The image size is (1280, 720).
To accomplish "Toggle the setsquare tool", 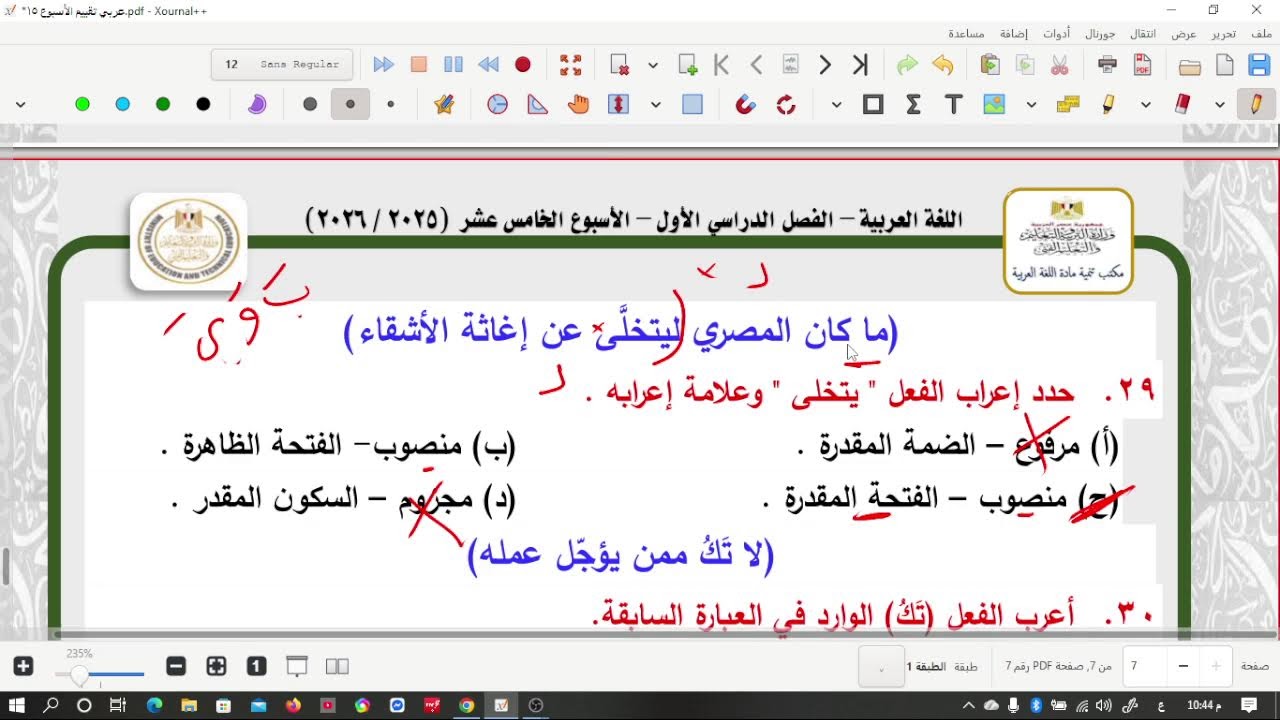I will (538, 104).
